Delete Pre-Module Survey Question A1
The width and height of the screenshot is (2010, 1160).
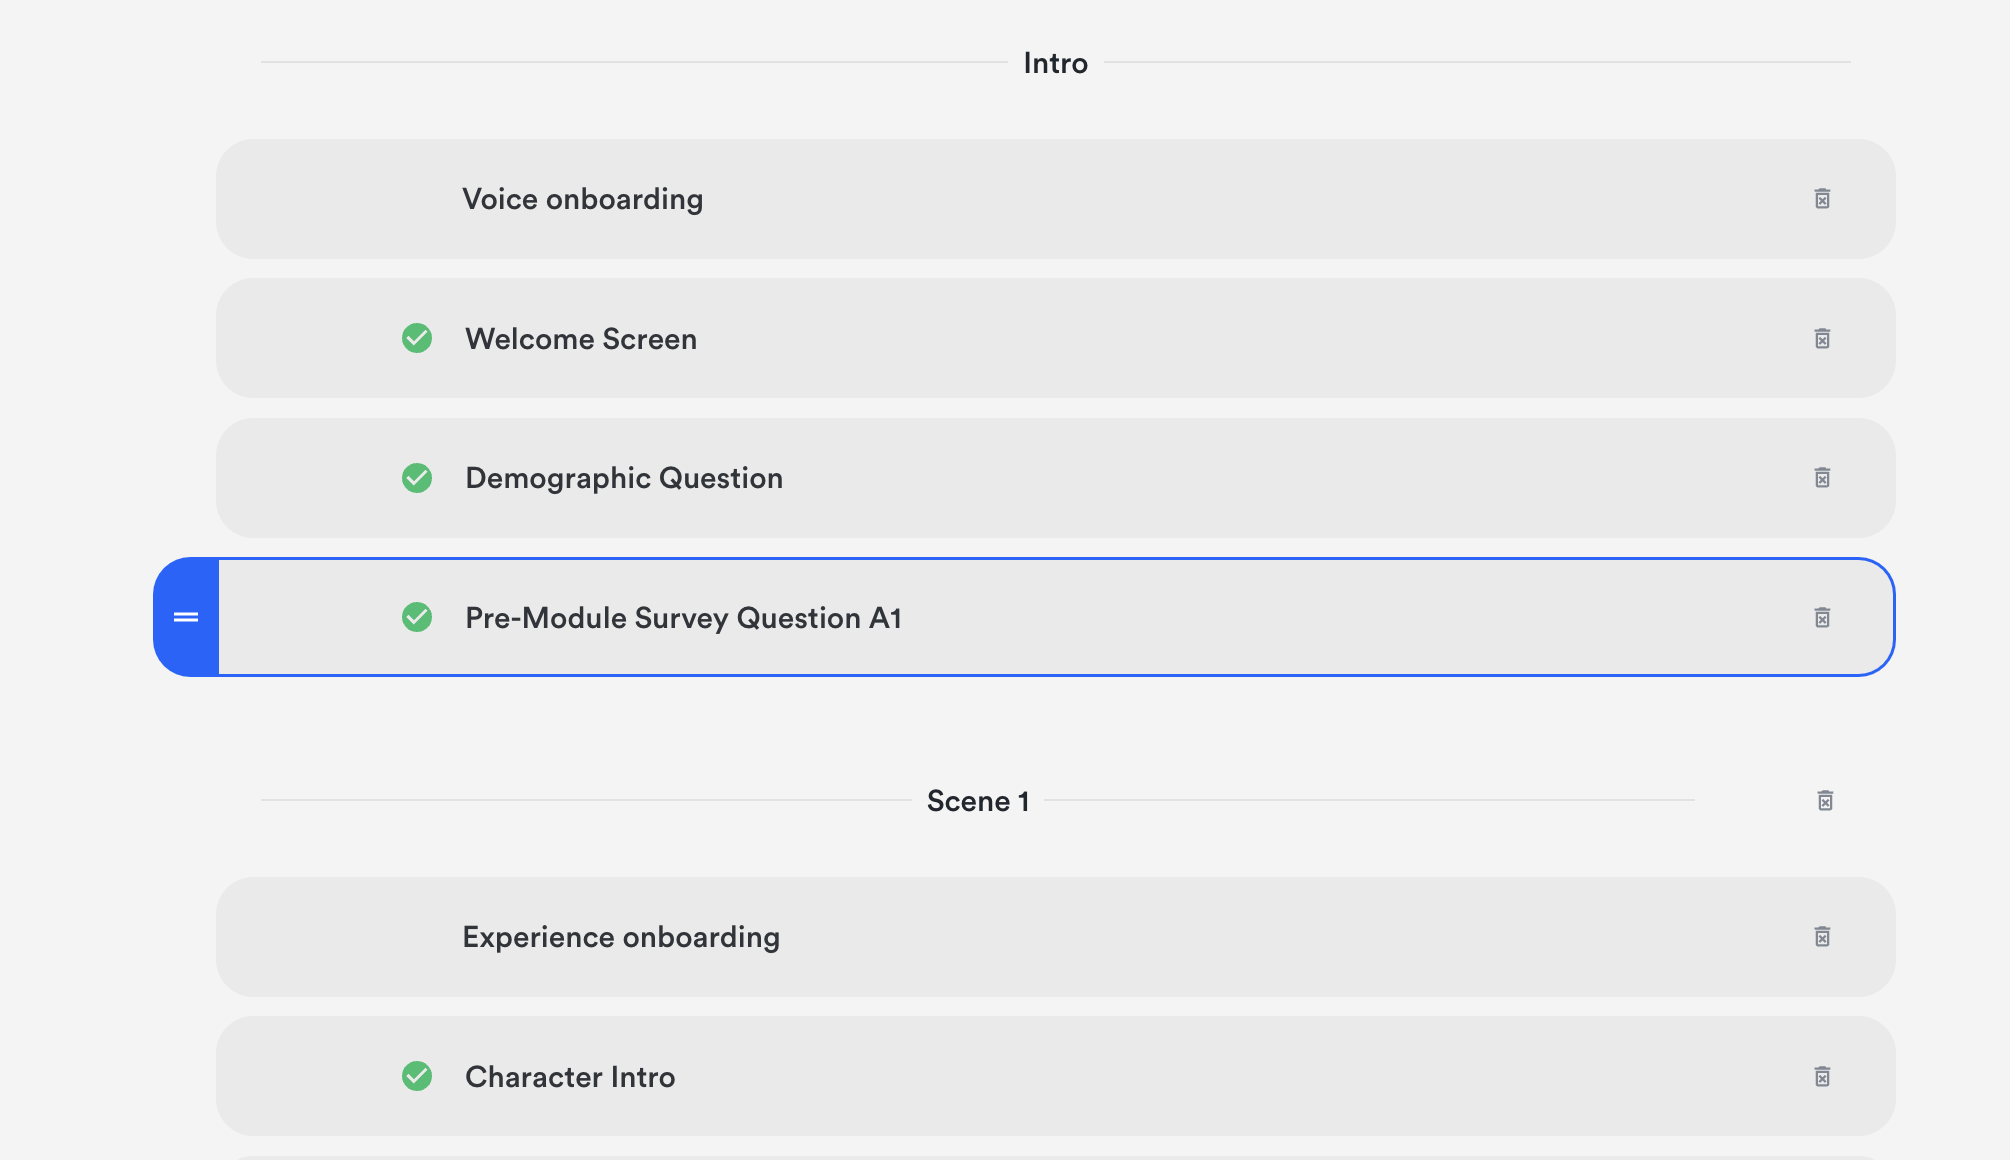[1822, 618]
